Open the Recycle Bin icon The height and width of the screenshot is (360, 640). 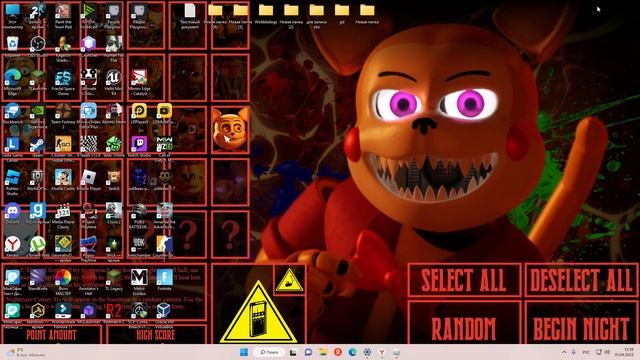tap(12, 43)
